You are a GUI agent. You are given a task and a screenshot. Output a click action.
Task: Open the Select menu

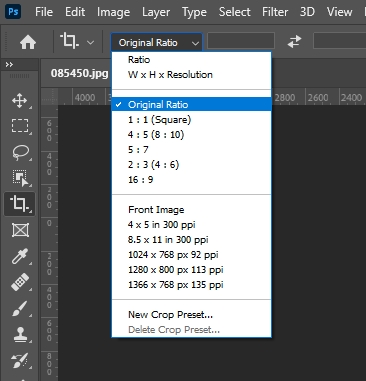pos(234,12)
